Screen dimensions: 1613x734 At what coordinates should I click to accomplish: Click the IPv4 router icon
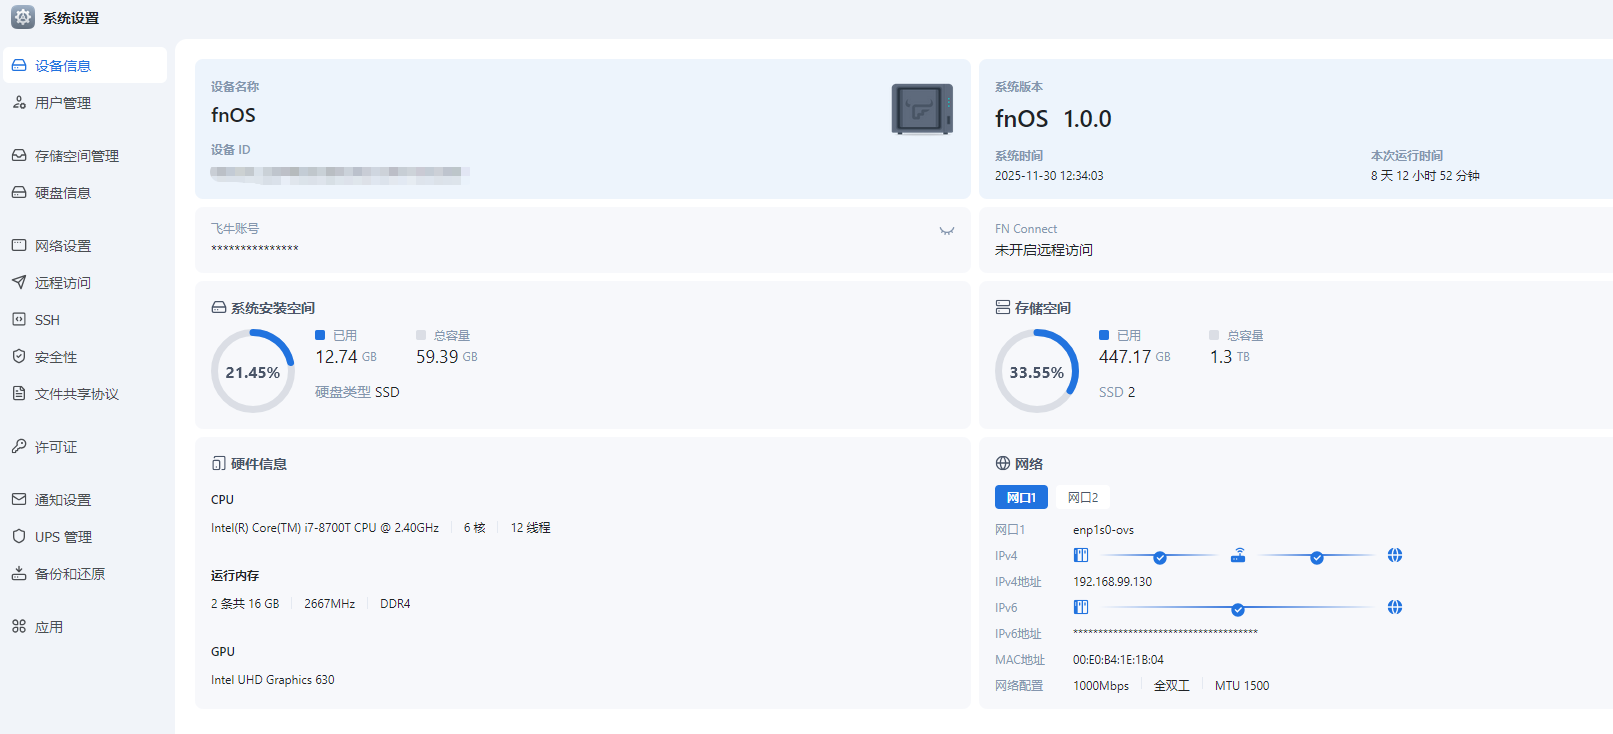coord(1238,555)
